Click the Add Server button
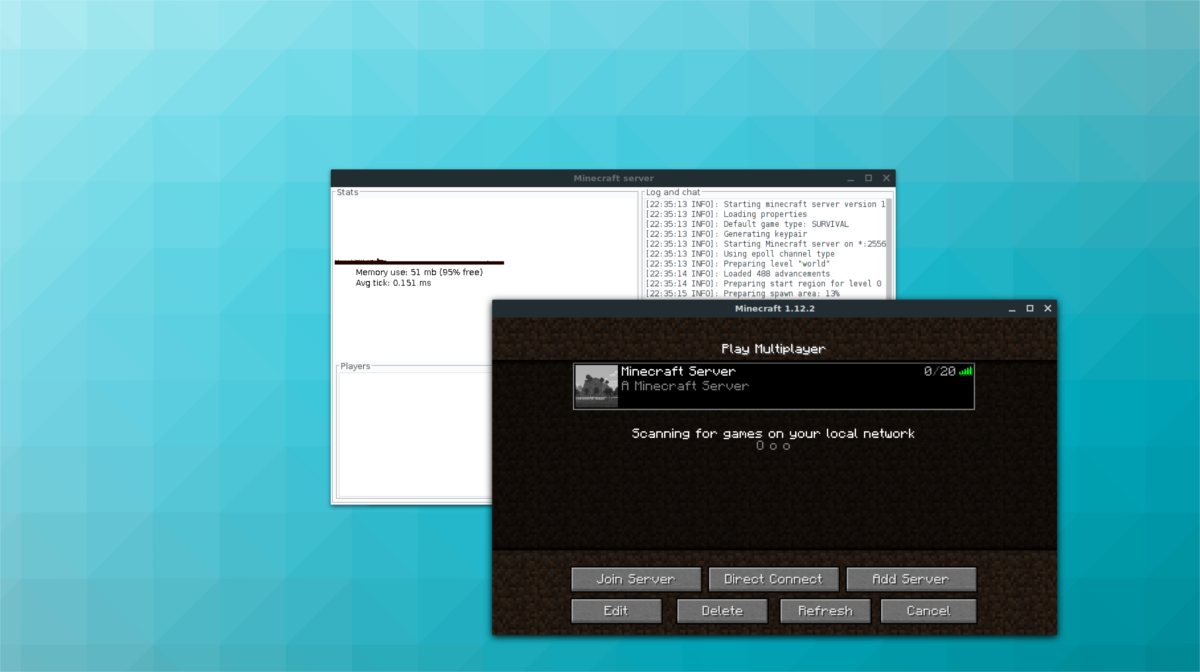The width and height of the screenshot is (1200, 672). pyautogui.click(x=911, y=579)
